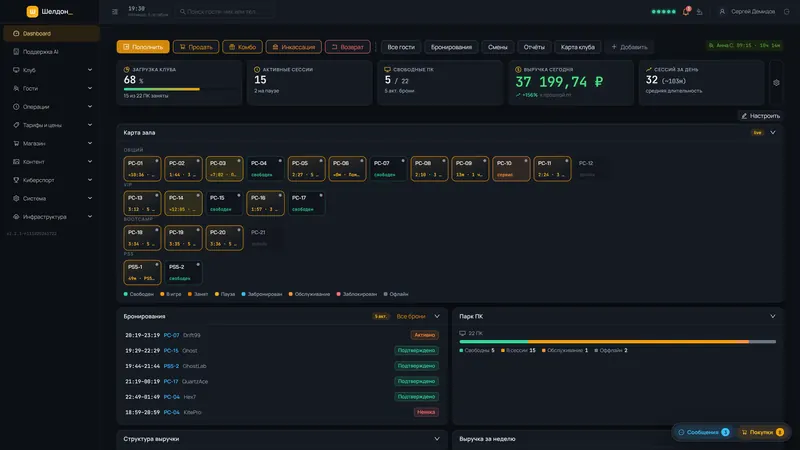The image size is (800, 450).
Task: Expand the Операции sidebar section
Action: tap(51, 107)
